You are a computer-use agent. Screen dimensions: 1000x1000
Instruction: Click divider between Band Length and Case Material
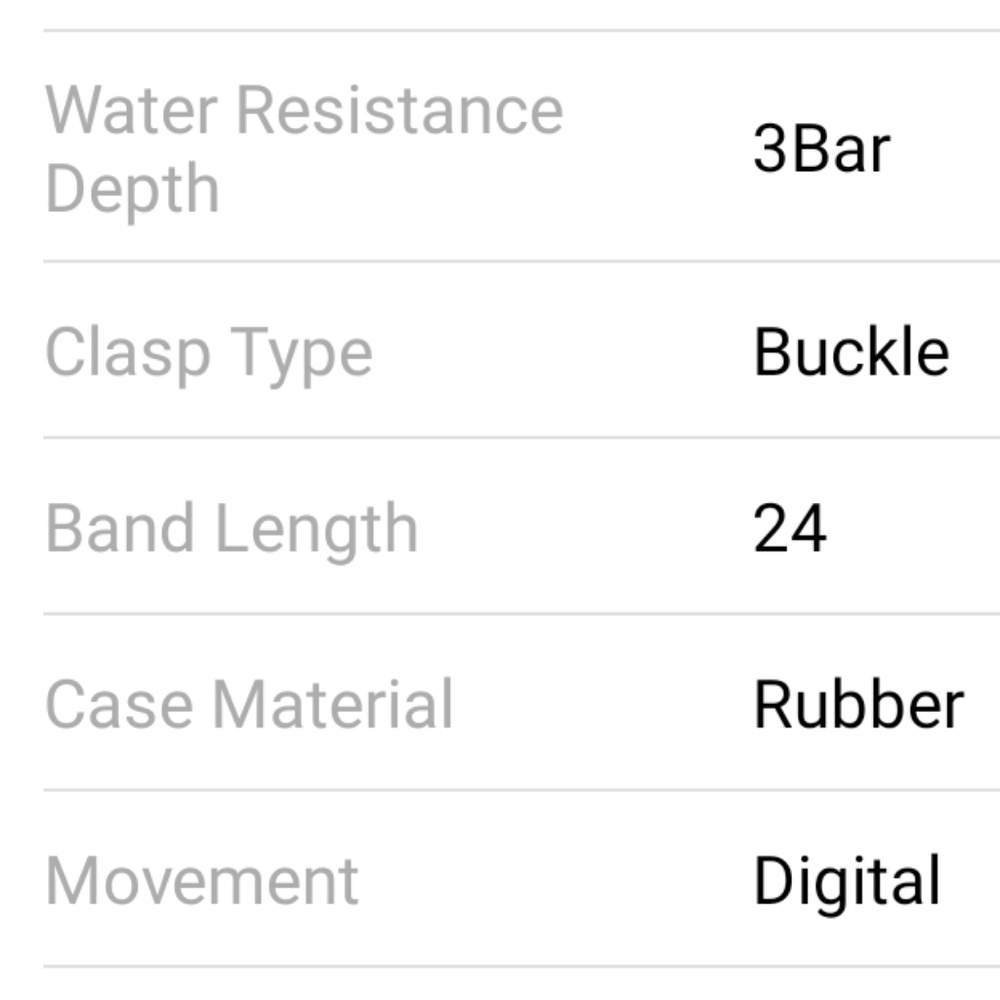[522, 614]
